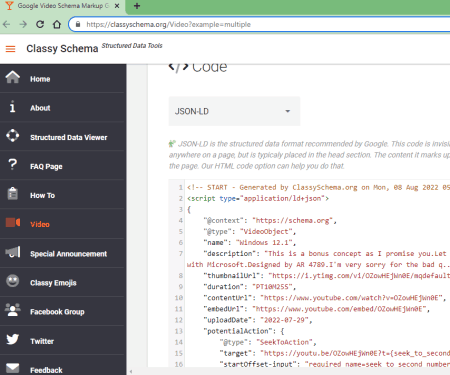Click code line with "@type": "VideoObject"
Screen dimensions: 450x375
click(x=249, y=231)
